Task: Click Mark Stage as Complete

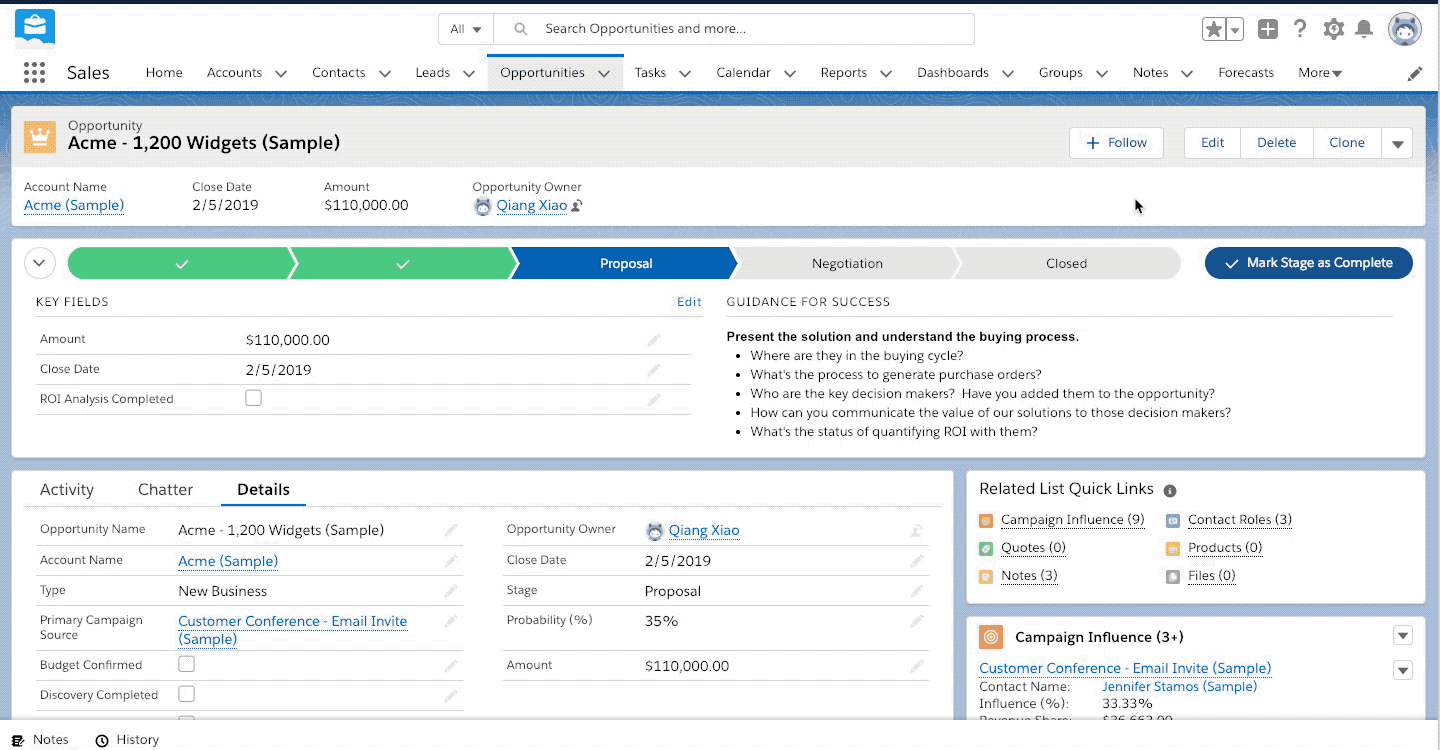Action: pos(1309,263)
